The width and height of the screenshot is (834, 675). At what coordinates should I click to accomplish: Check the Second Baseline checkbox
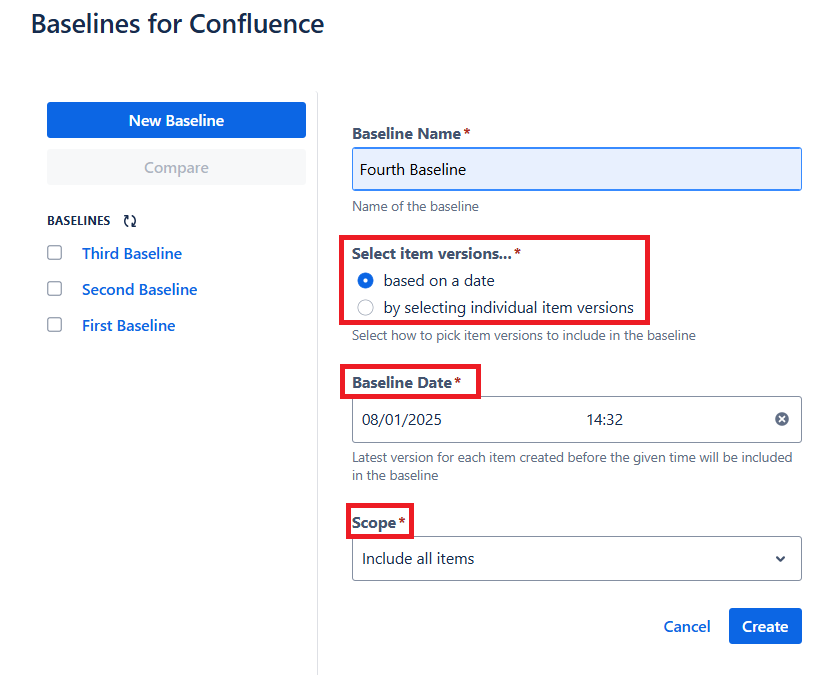point(54,289)
